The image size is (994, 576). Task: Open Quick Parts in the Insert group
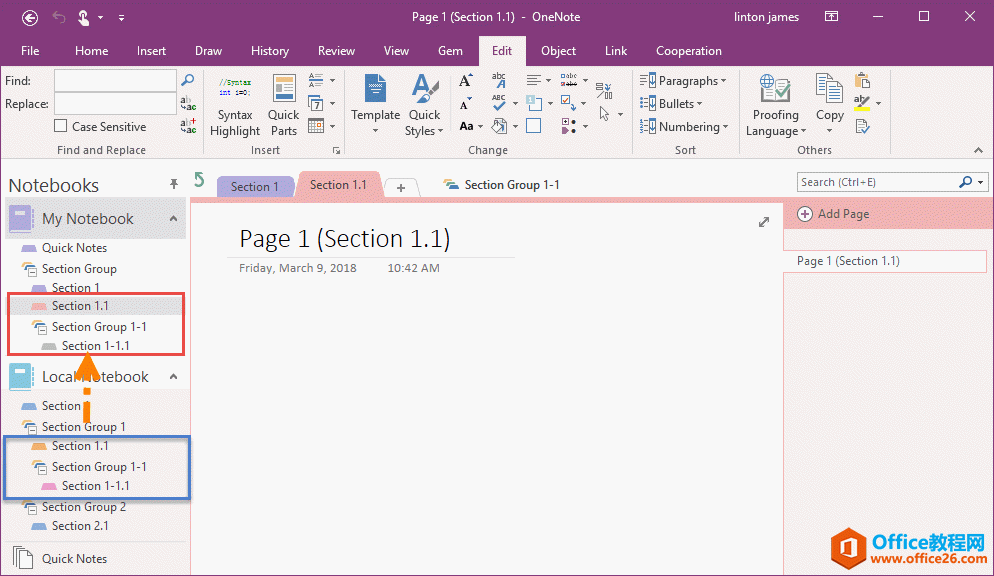283,104
